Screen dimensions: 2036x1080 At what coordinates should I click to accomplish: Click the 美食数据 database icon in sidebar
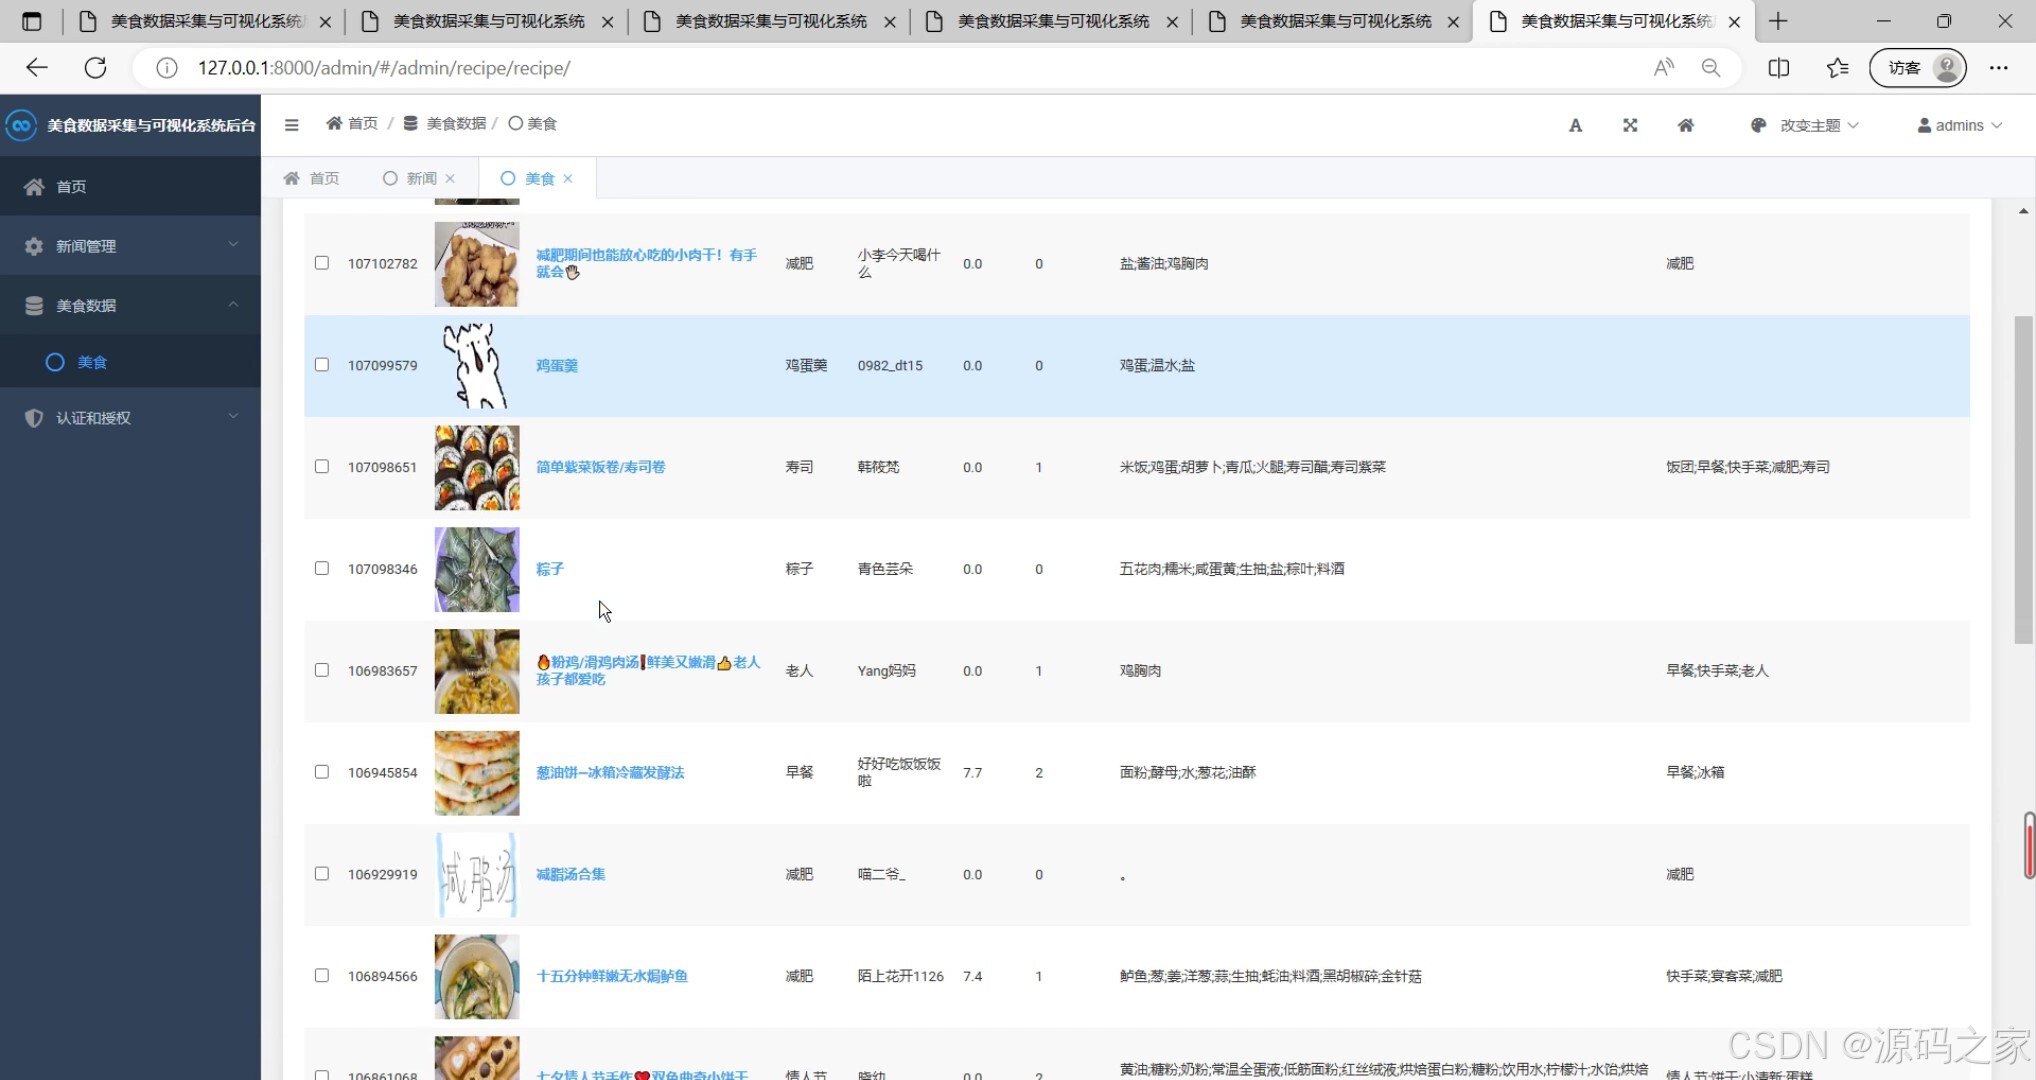pos(33,305)
